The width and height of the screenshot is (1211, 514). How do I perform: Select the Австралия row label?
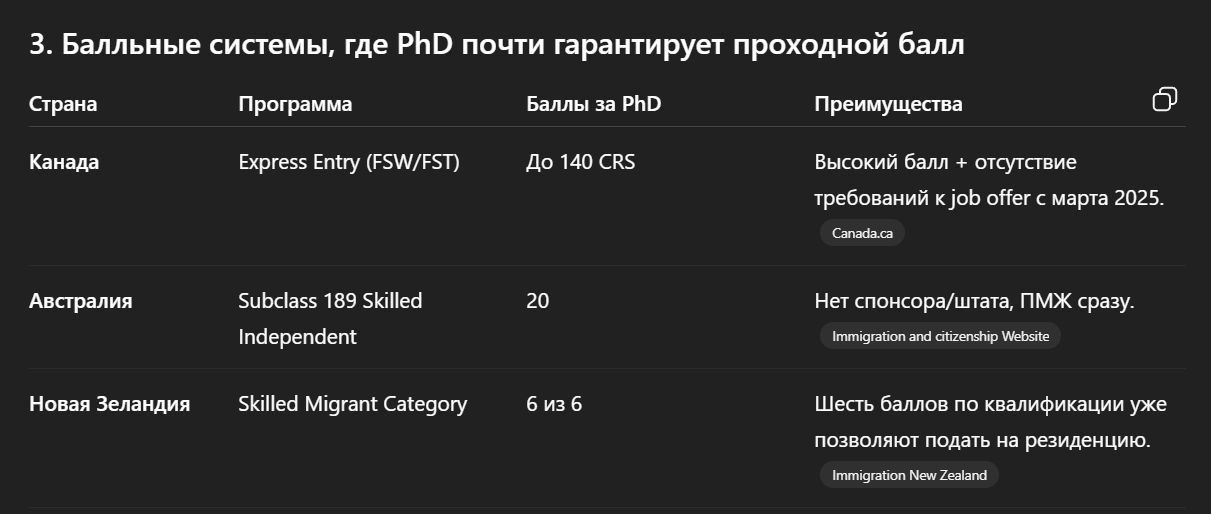(x=80, y=300)
